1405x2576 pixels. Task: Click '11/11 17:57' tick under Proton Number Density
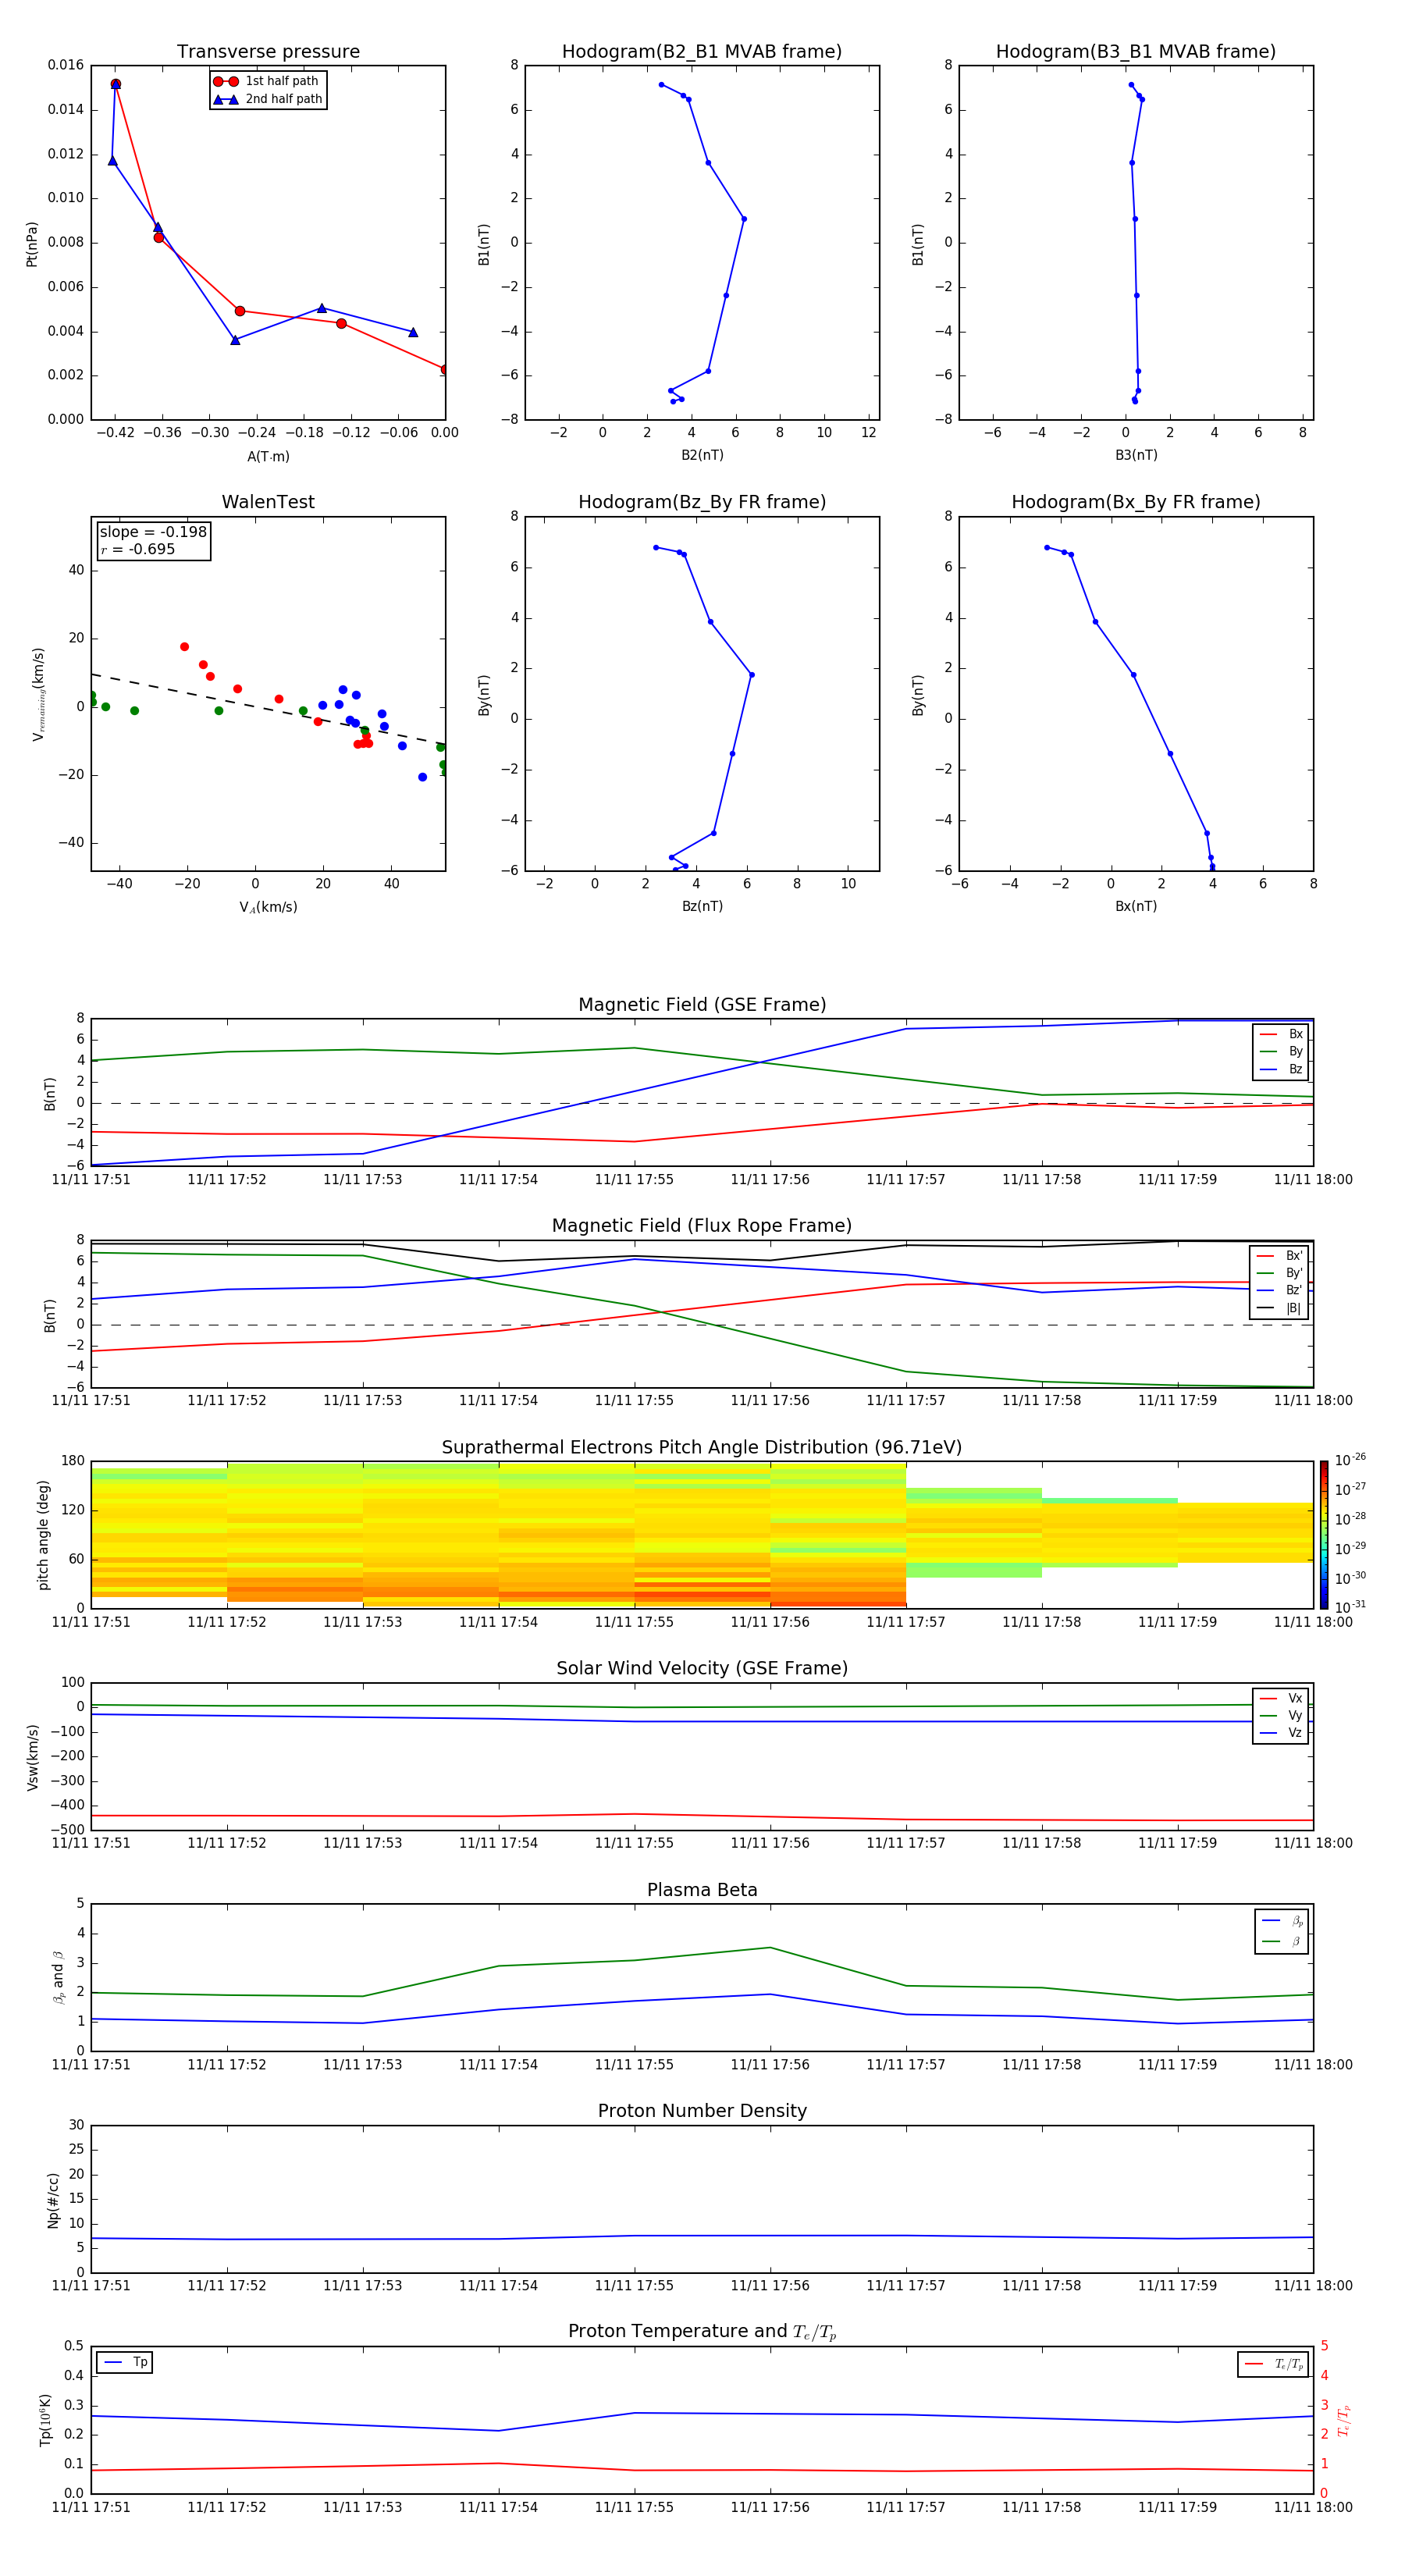[906, 2286]
